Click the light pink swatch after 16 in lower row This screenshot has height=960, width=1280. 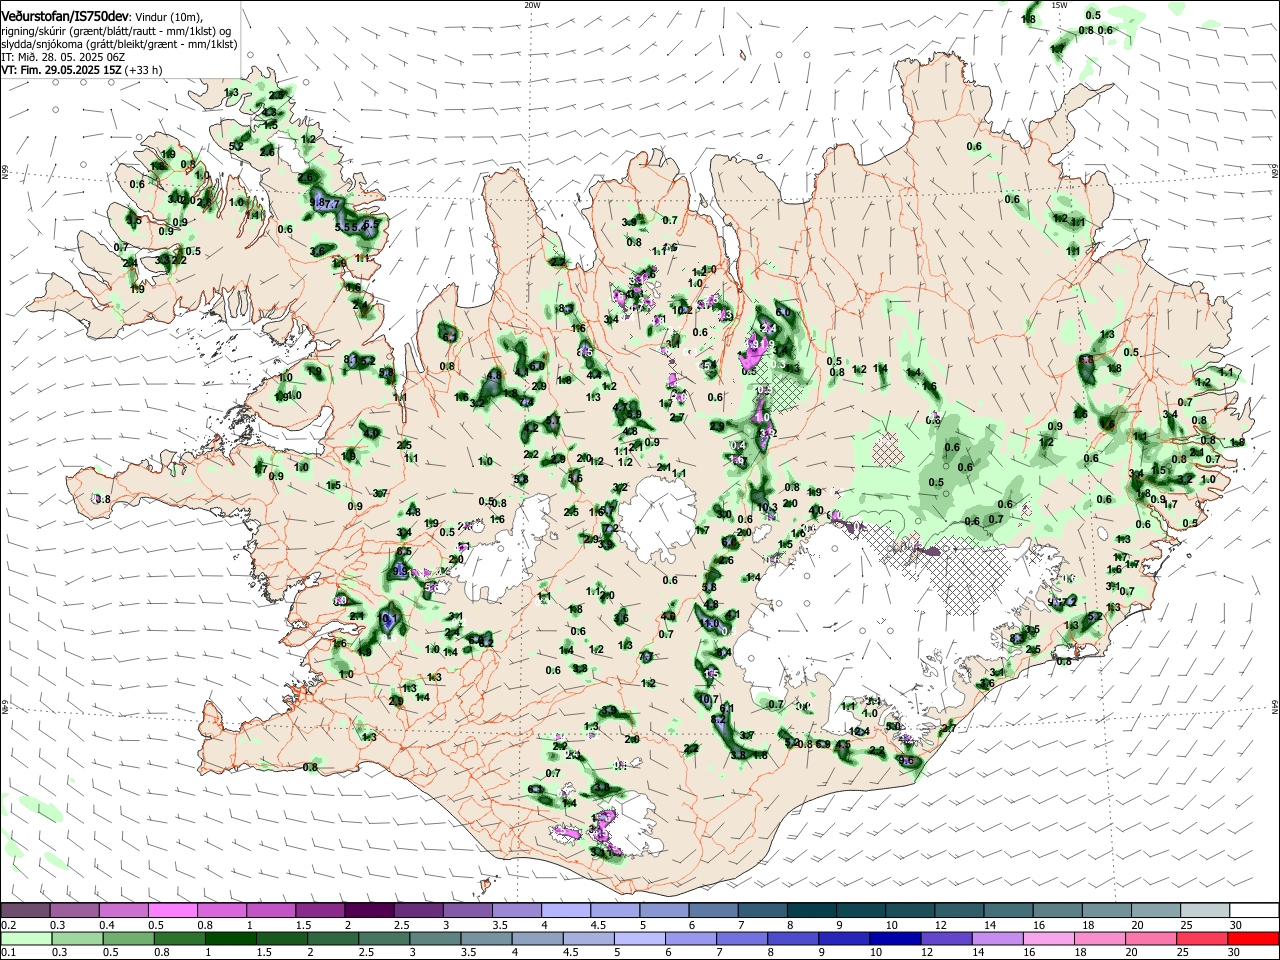click(x=1047, y=938)
